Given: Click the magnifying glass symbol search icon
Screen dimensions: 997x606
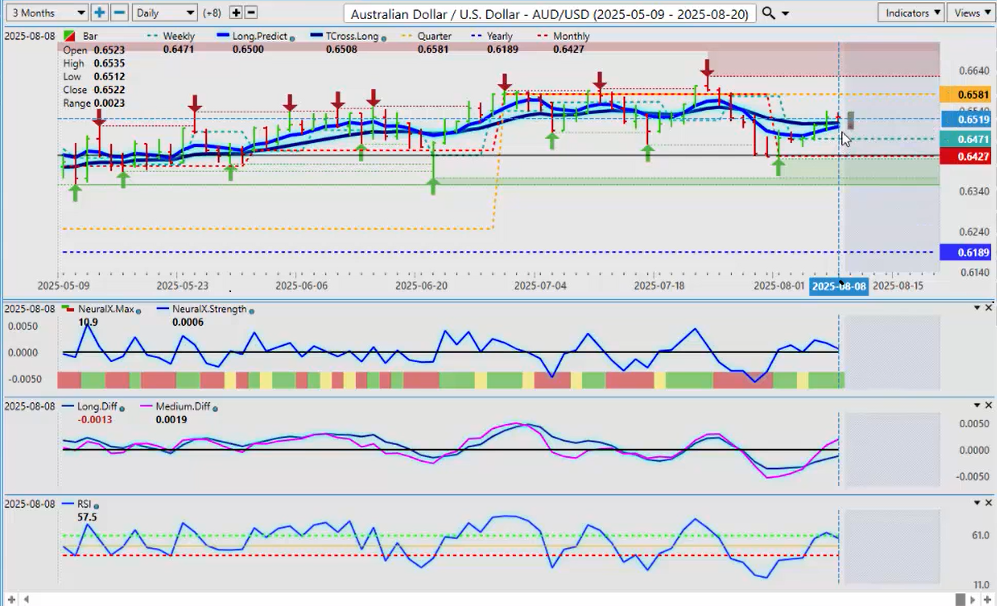Looking at the screenshot, I should pyautogui.click(x=768, y=13).
